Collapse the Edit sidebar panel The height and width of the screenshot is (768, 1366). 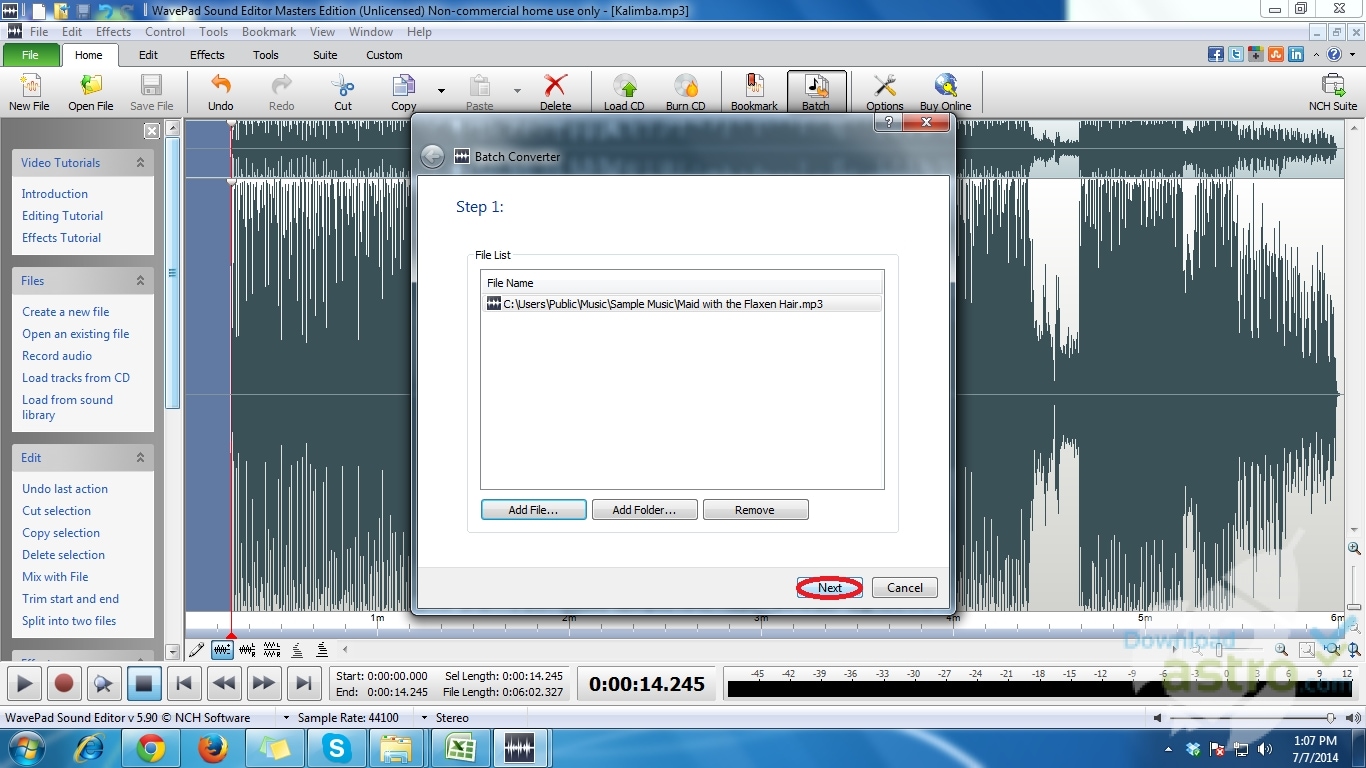[140, 458]
